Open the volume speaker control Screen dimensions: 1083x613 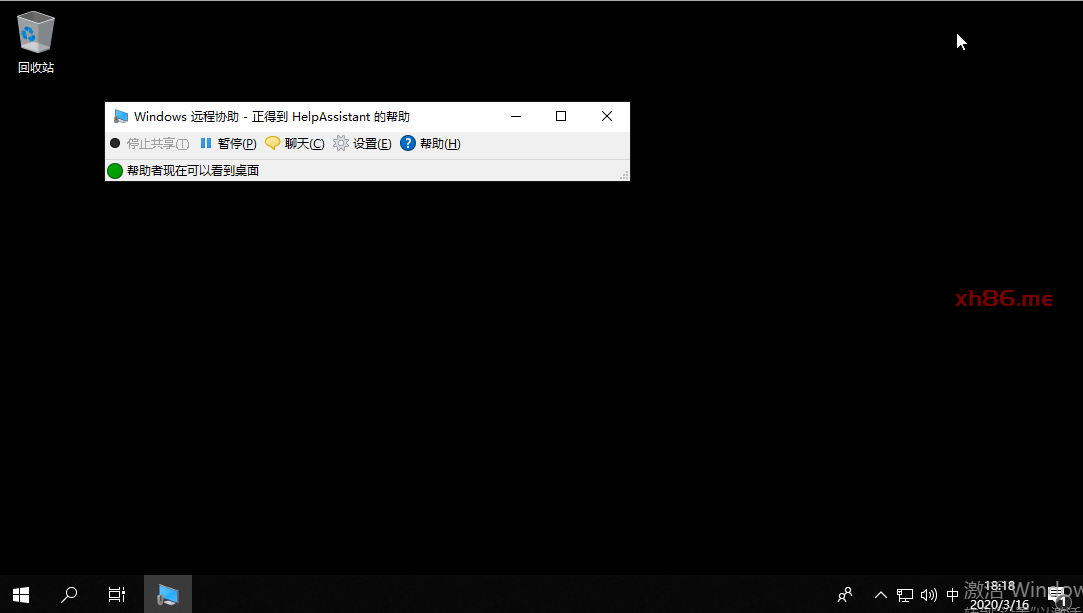coord(929,595)
